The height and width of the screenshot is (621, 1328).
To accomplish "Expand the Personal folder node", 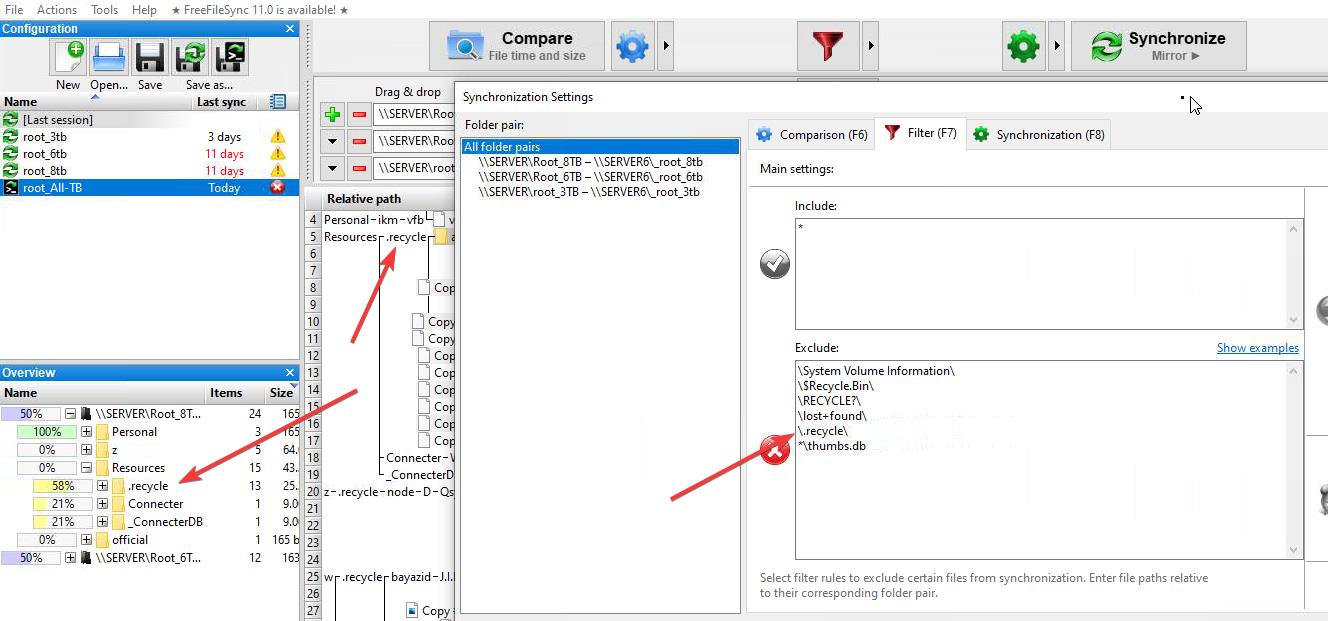I will tap(86, 432).
